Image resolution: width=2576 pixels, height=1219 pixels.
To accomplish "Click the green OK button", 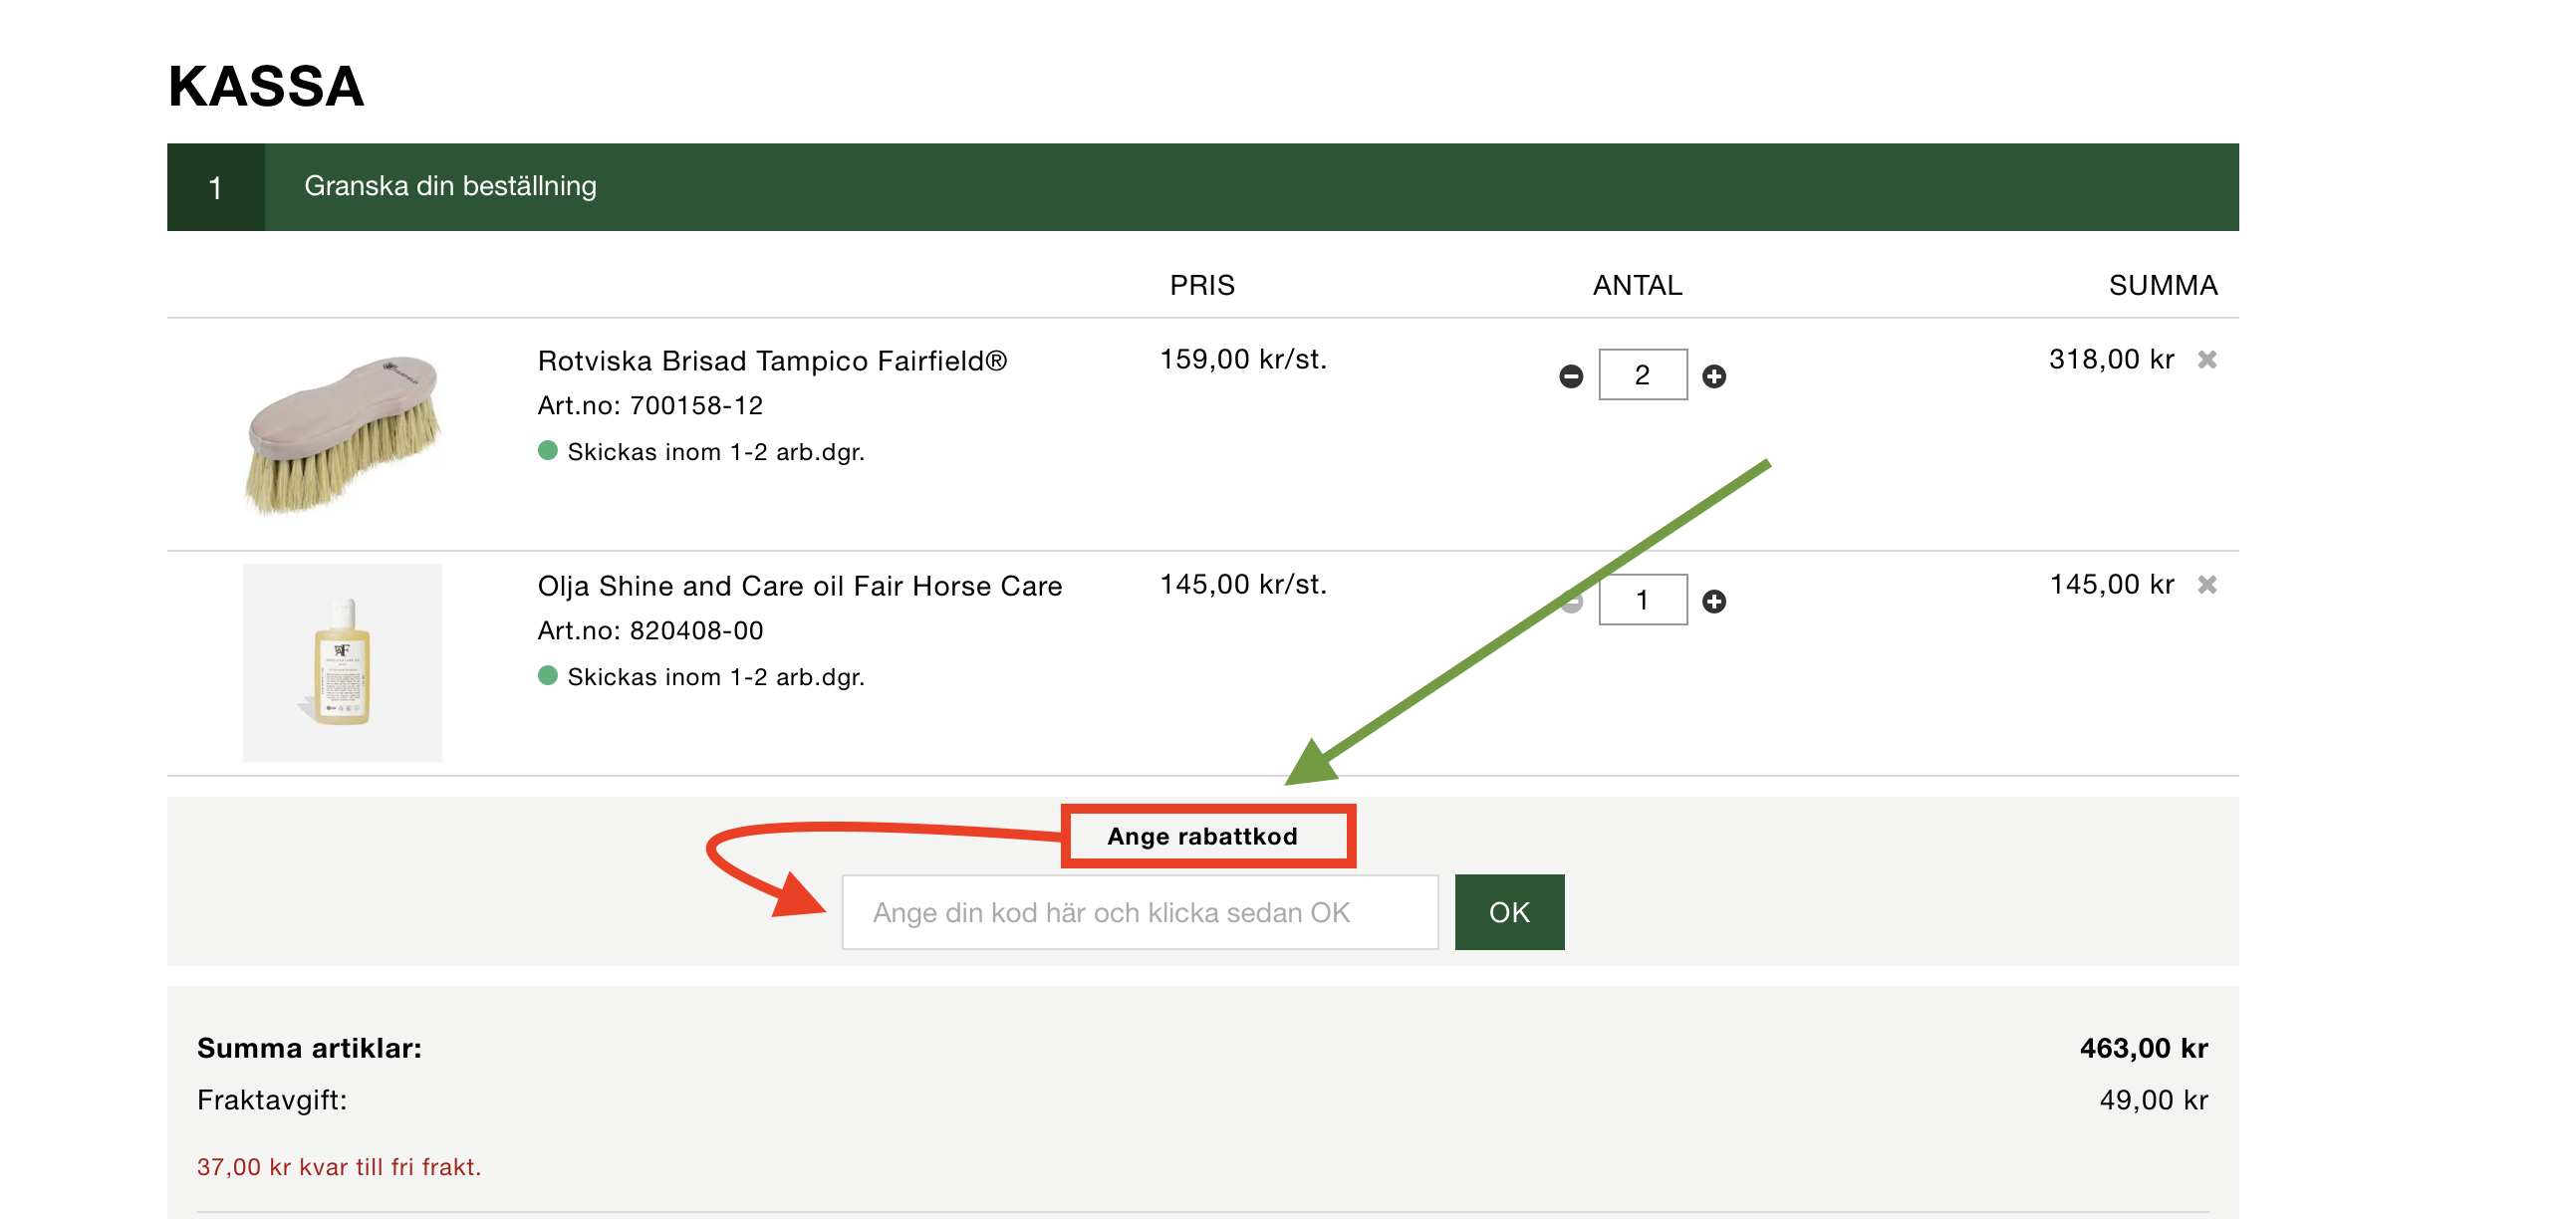I will [1508, 912].
